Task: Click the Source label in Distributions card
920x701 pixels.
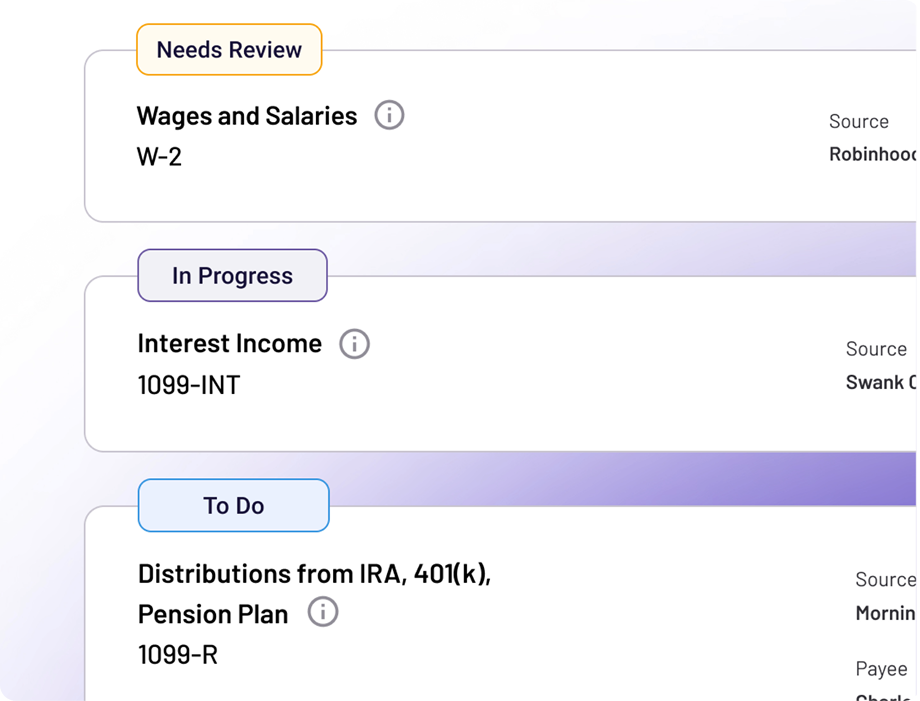Action: tap(885, 580)
